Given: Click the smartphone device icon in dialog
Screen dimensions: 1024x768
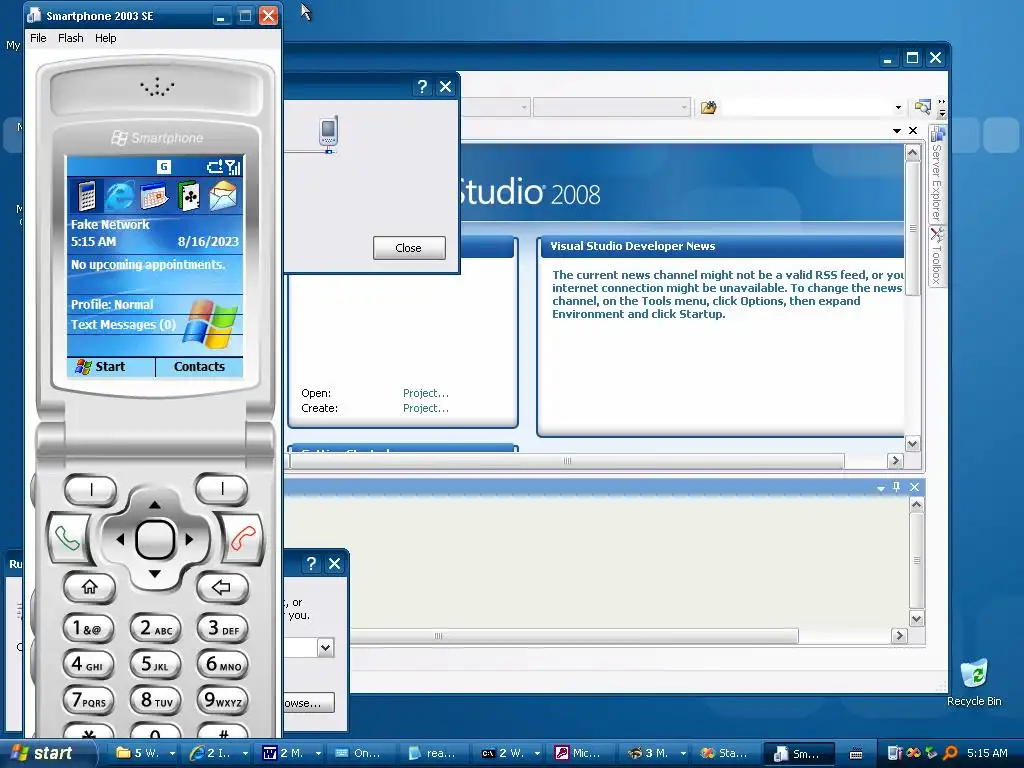Looking at the screenshot, I should 328,133.
